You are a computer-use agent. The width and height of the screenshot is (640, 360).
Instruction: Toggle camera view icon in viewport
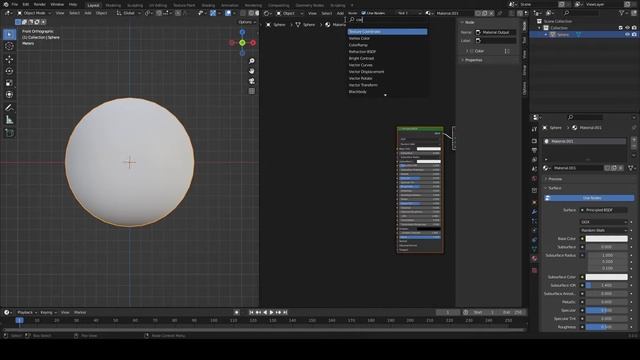coord(252,81)
